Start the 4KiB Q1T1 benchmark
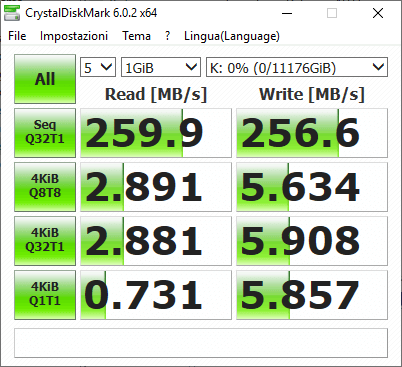This screenshot has width=402, height=367. pos(45,295)
